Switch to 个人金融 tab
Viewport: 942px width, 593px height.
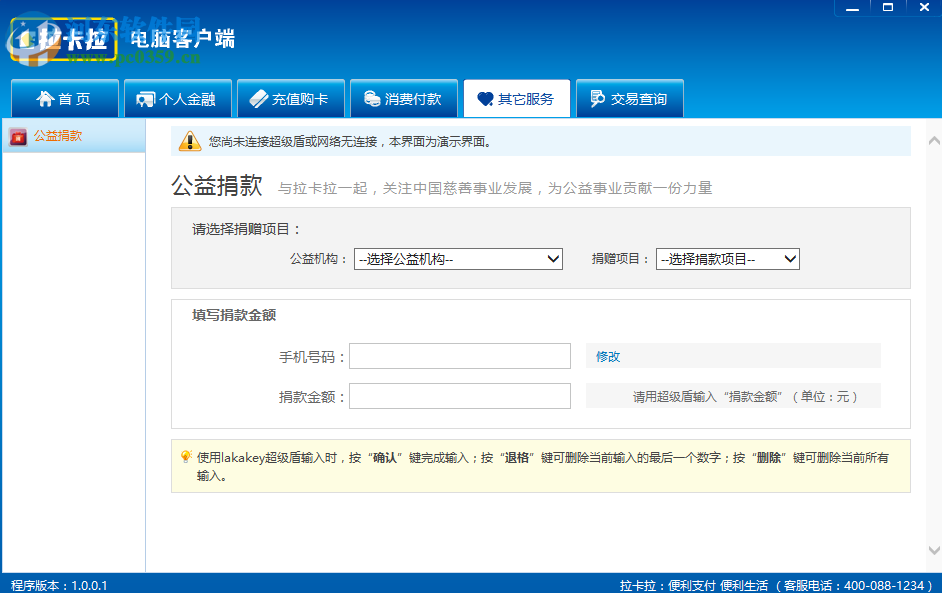[178, 99]
